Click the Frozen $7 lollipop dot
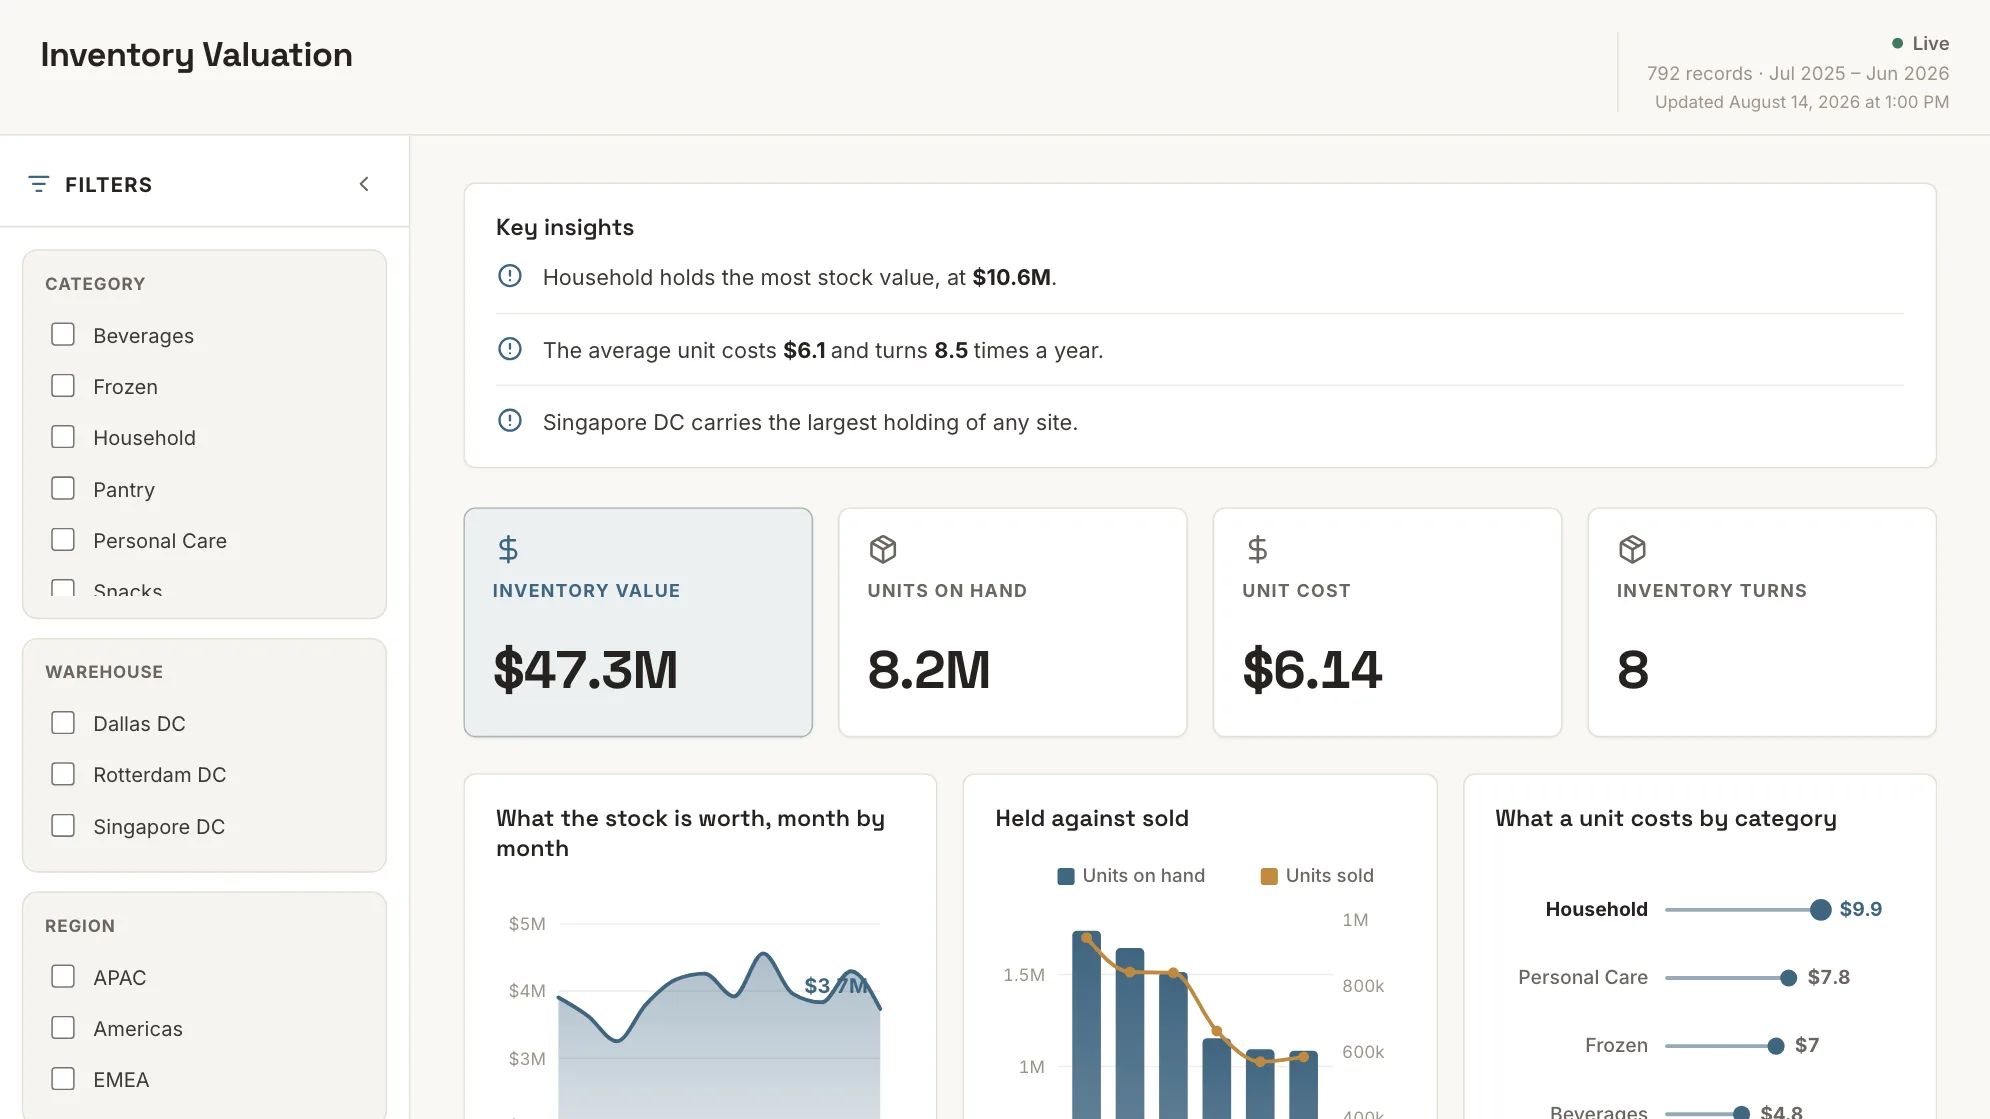 (x=1776, y=1046)
